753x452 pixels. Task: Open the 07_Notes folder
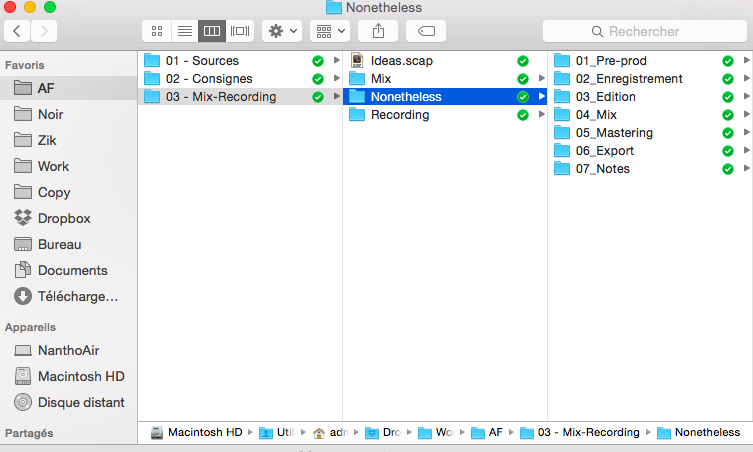point(650,169)
